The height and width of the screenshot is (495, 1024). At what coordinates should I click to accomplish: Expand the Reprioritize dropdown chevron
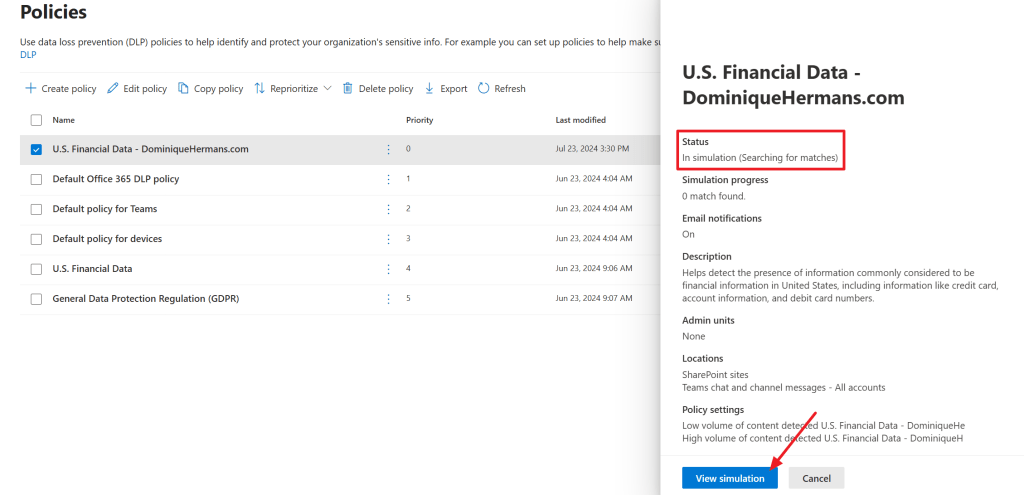point(327,89)
